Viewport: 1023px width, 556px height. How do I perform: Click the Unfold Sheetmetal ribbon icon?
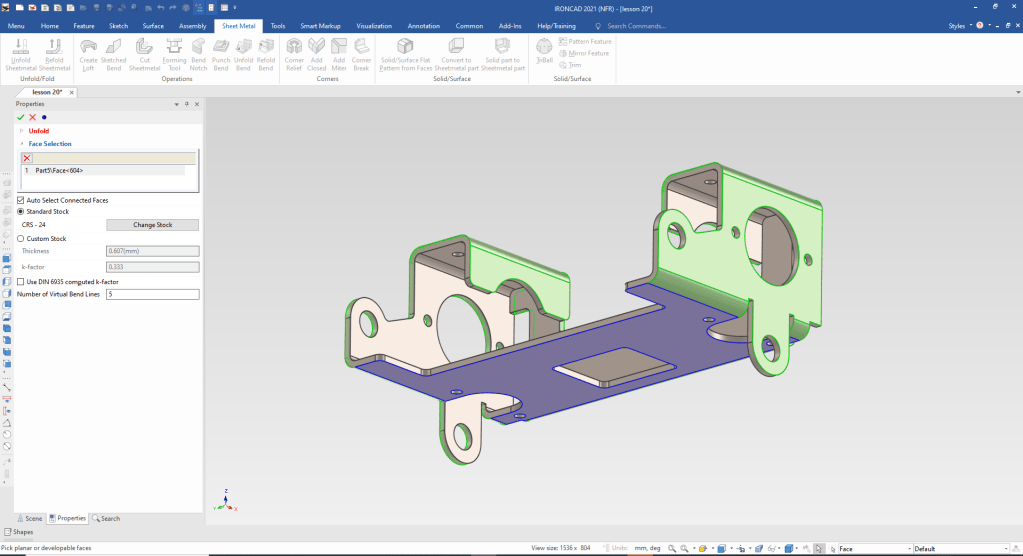(x=20, y=46)
